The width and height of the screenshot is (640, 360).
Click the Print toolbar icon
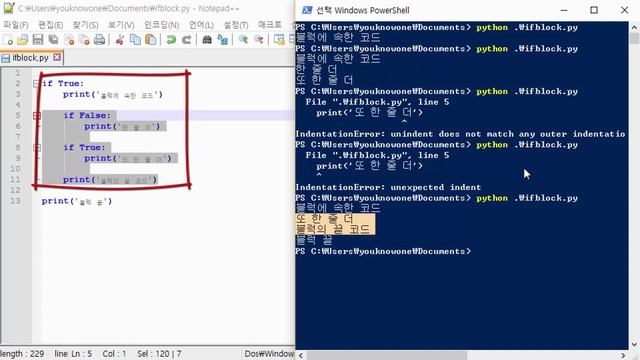(x=99, y=40)
